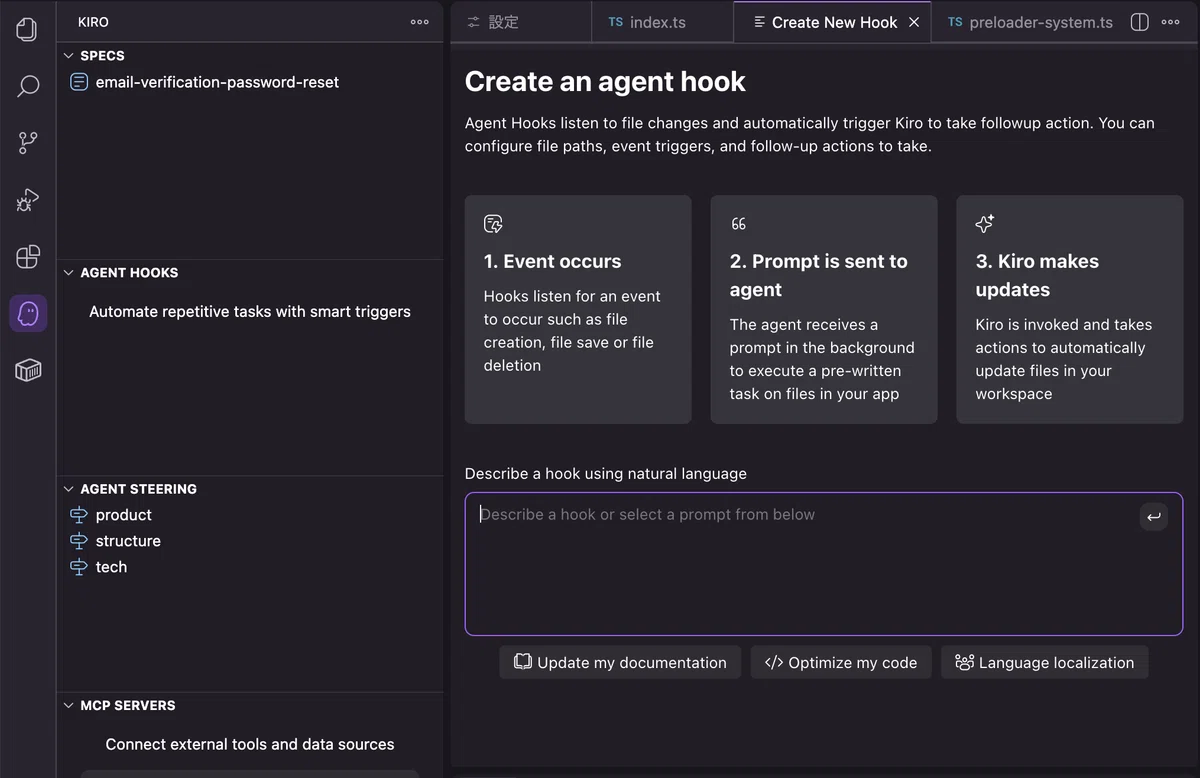Click the submit arrow in hook description box
This screenshot has height=778, width=1200.
tap(1154, 517)
